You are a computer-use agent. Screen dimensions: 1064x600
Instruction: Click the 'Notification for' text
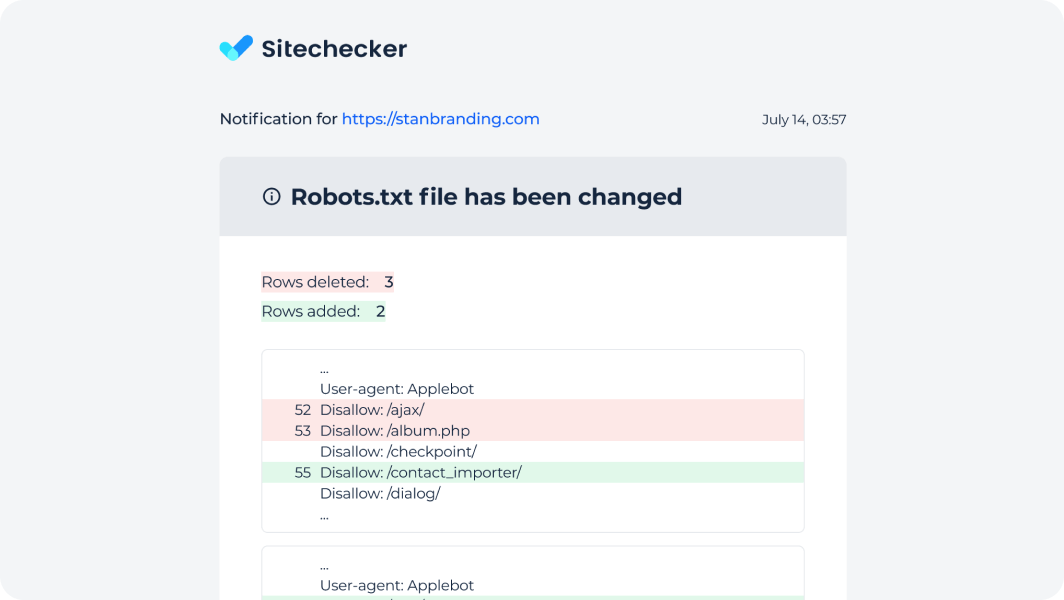coord(278,119)
